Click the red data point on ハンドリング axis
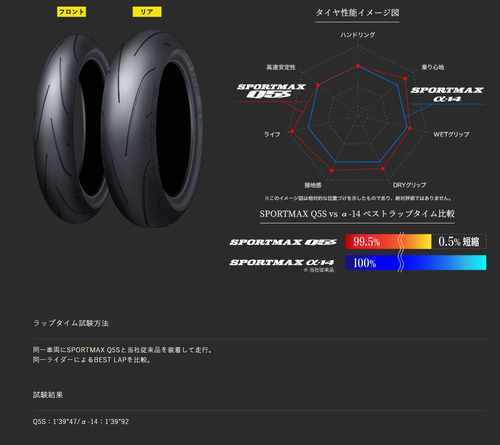This screenshot has height=445, width=500. (x=358, y=66)
